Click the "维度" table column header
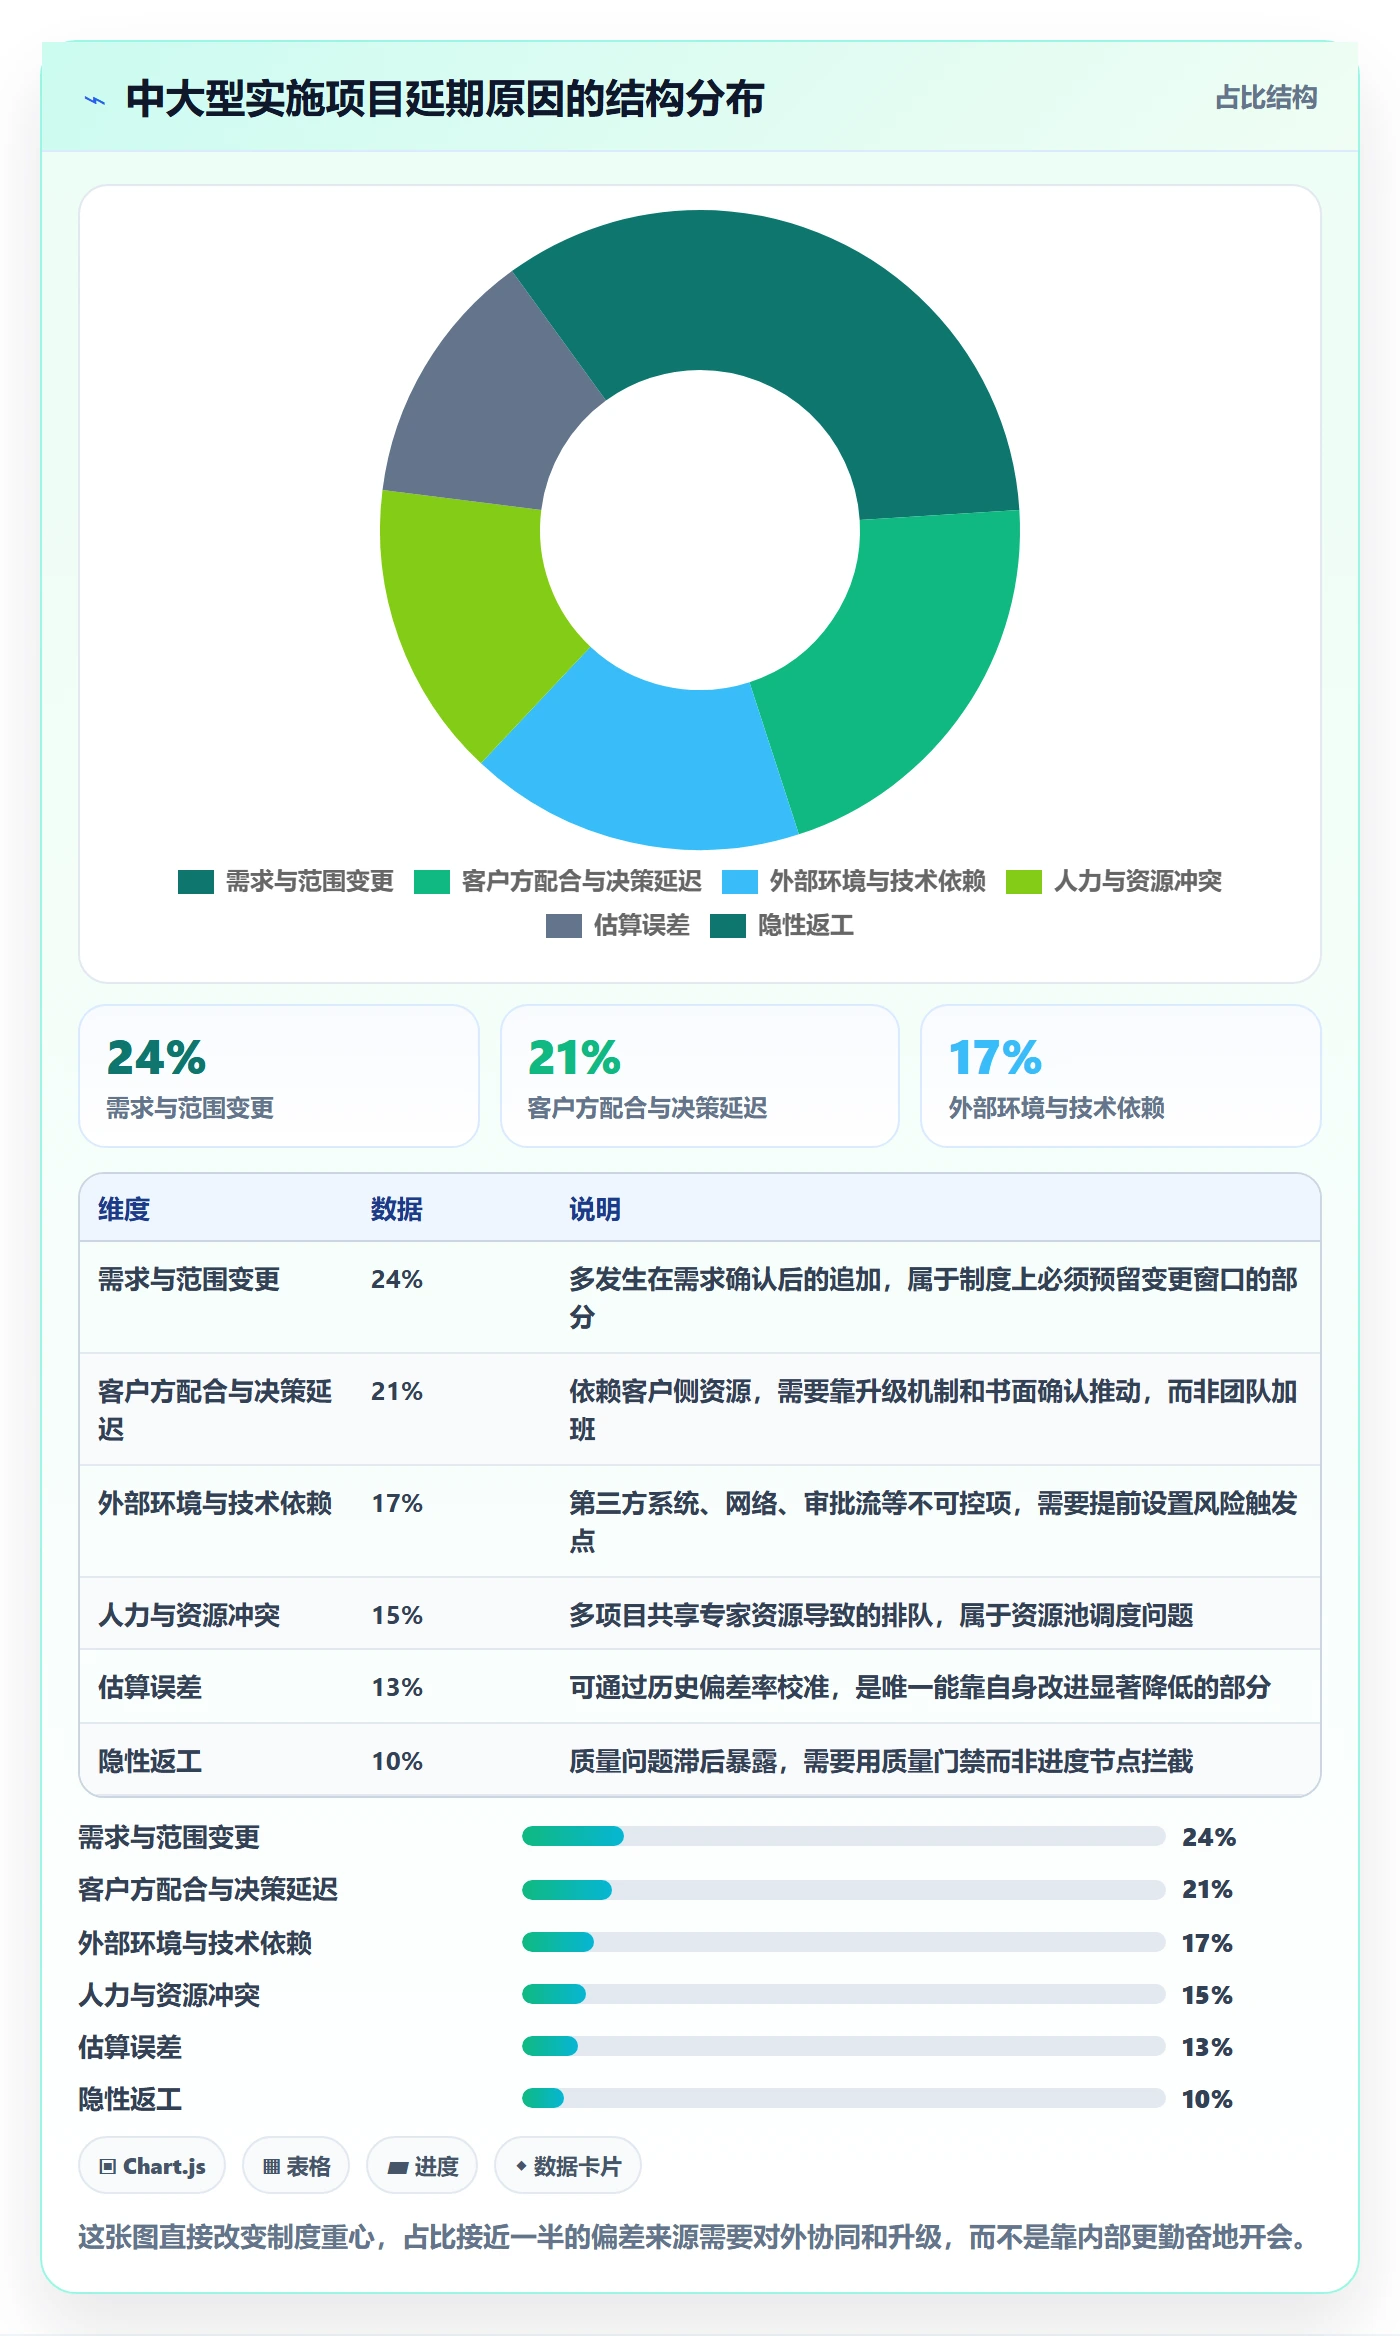The height and width of the screenshot is (2336, 1400). [x=124, y=1209]
